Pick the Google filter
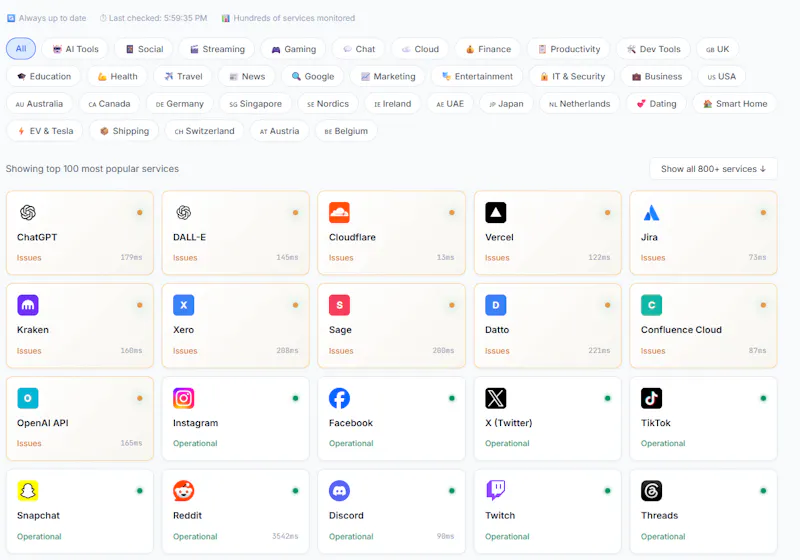800x560 pixels. pos(312,77)
